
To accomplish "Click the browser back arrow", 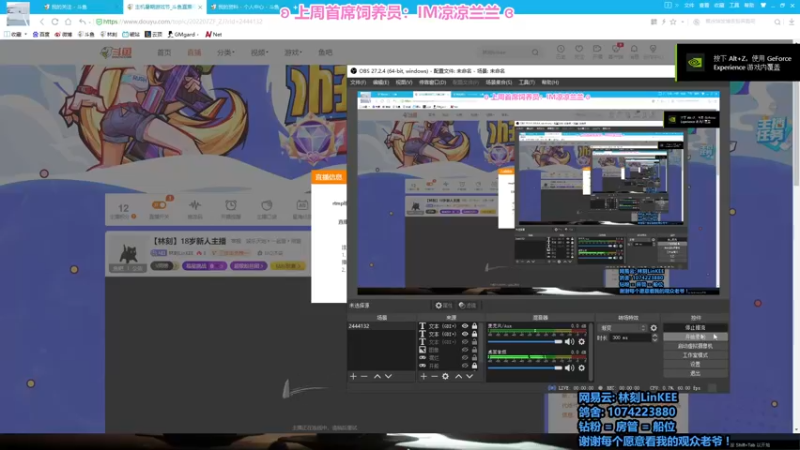I will (x=42, y=22).
